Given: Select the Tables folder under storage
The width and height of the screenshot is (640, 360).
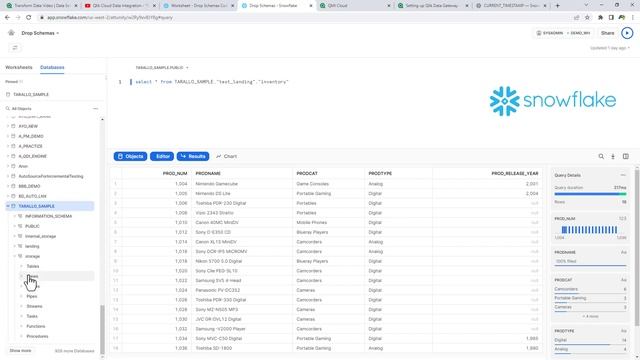Looking at the screenshot, I should click(x=33, y=266).
